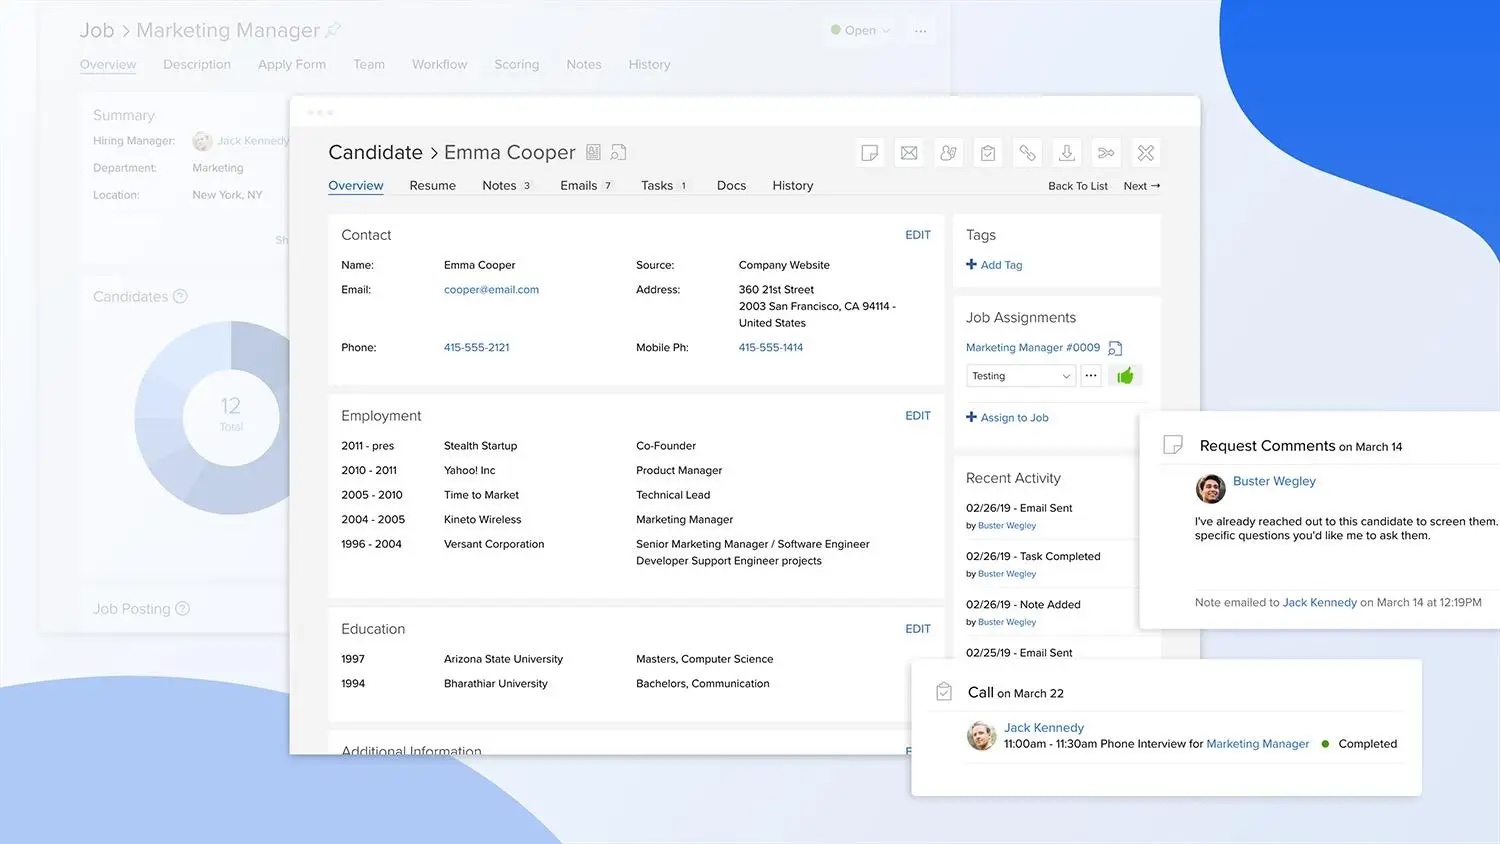Viewport: 1500px width, 844px height.
Task: Click the attachment link icon in the toolbar
Action: point(1027,152)
